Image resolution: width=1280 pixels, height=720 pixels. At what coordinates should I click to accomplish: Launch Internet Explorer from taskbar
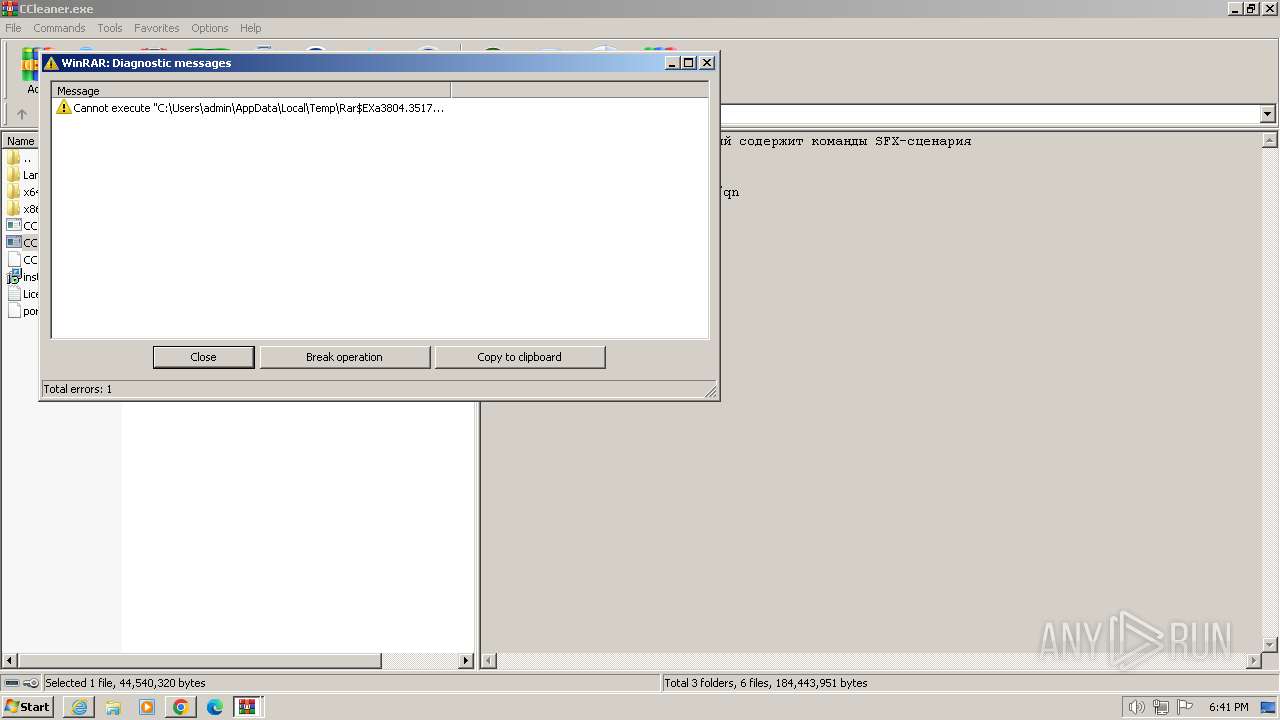click(x=79, y=707)
